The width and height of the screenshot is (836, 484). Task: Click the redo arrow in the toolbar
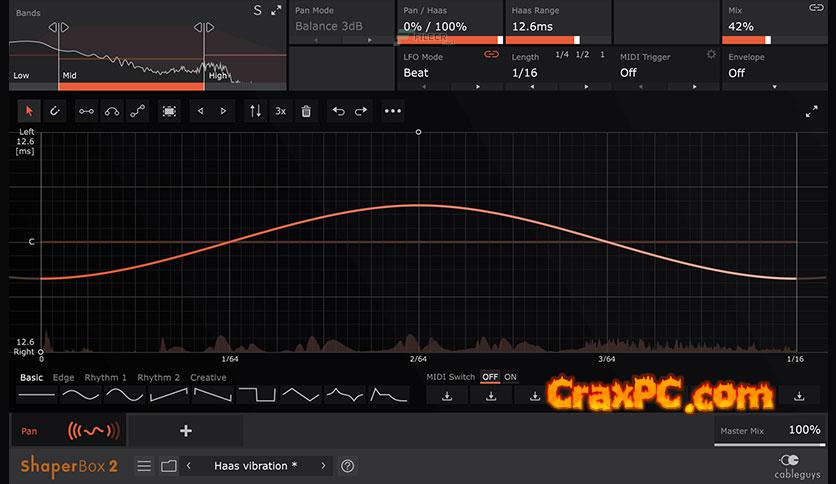(x=361, y=111)
